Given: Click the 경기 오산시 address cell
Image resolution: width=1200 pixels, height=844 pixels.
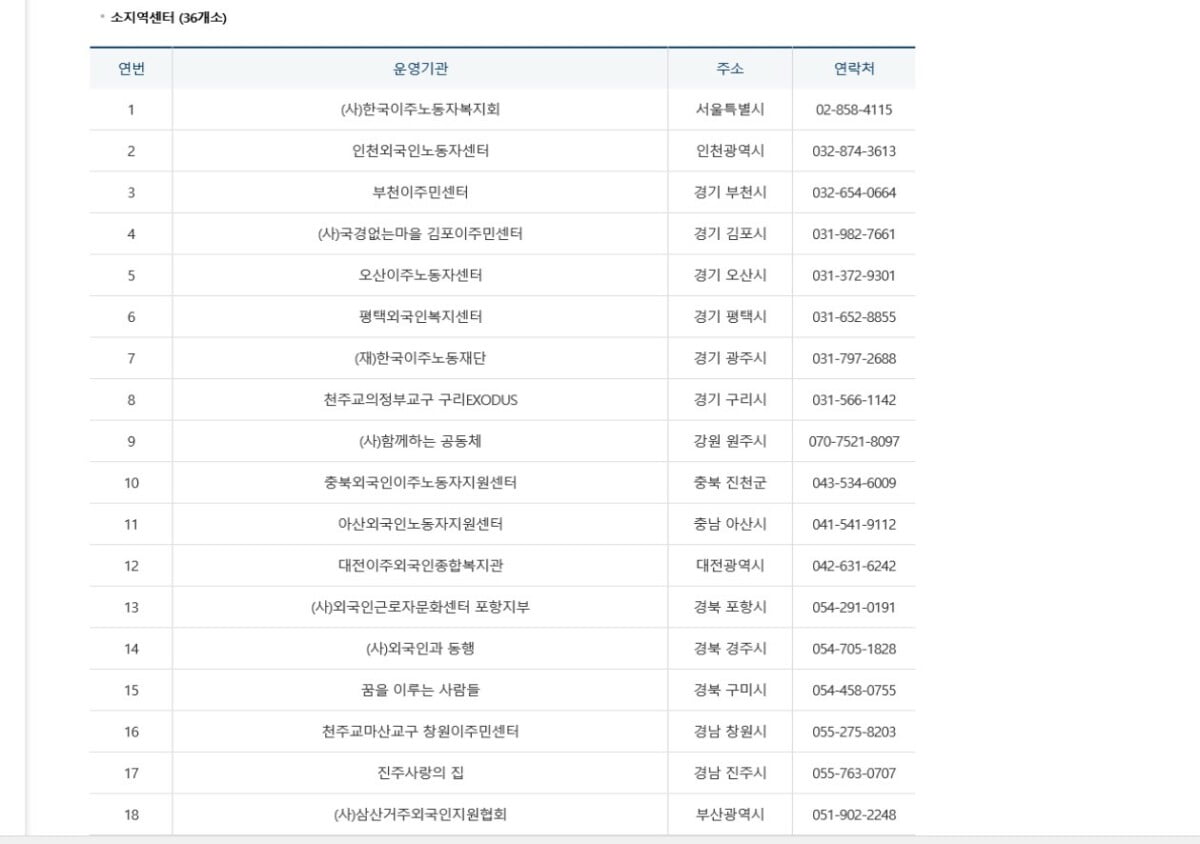Looking at the screenshot, I should (730, 276).
